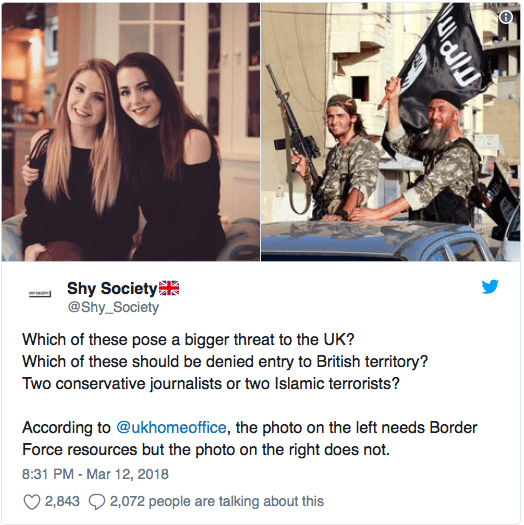Open the 8:31 PM - Mar 12, 2018 timestamp
The image size is (524, 525).
[95, 474]
